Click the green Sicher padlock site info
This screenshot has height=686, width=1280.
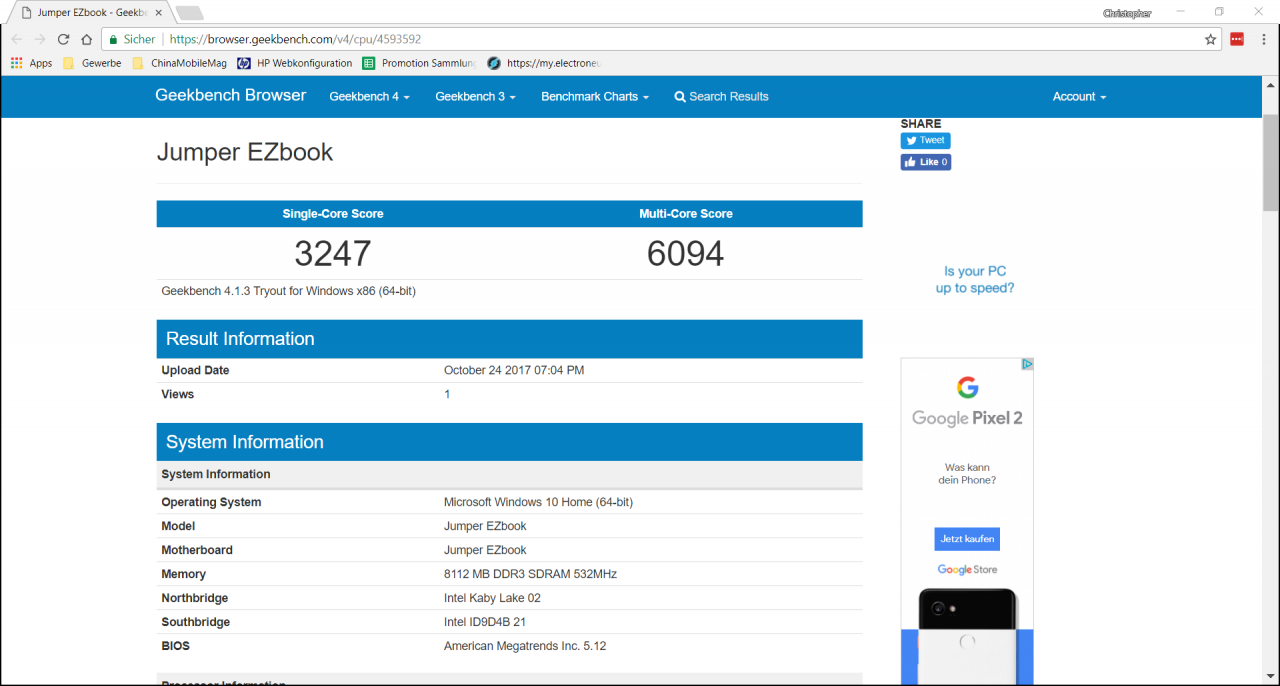point(133,39)
